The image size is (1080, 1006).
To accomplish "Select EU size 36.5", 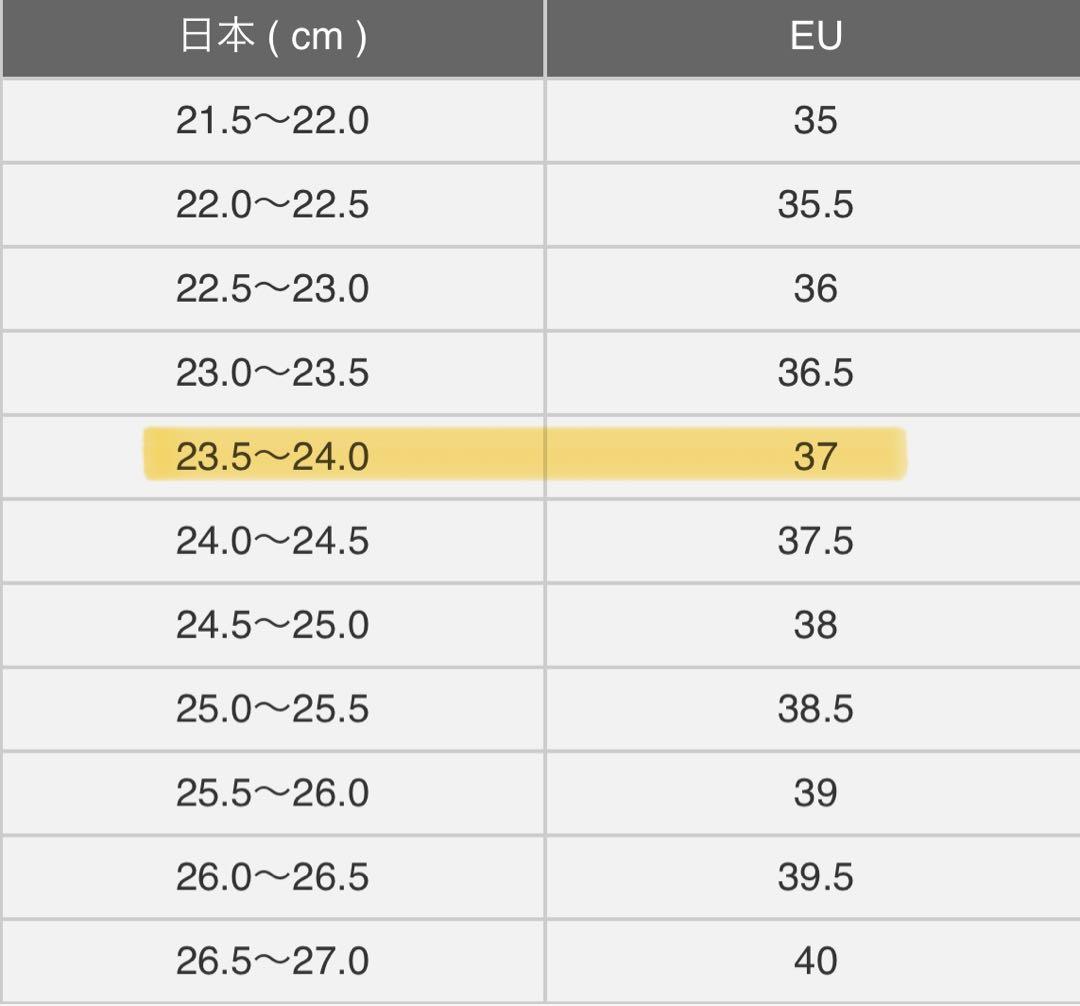I will click(815, 373).
